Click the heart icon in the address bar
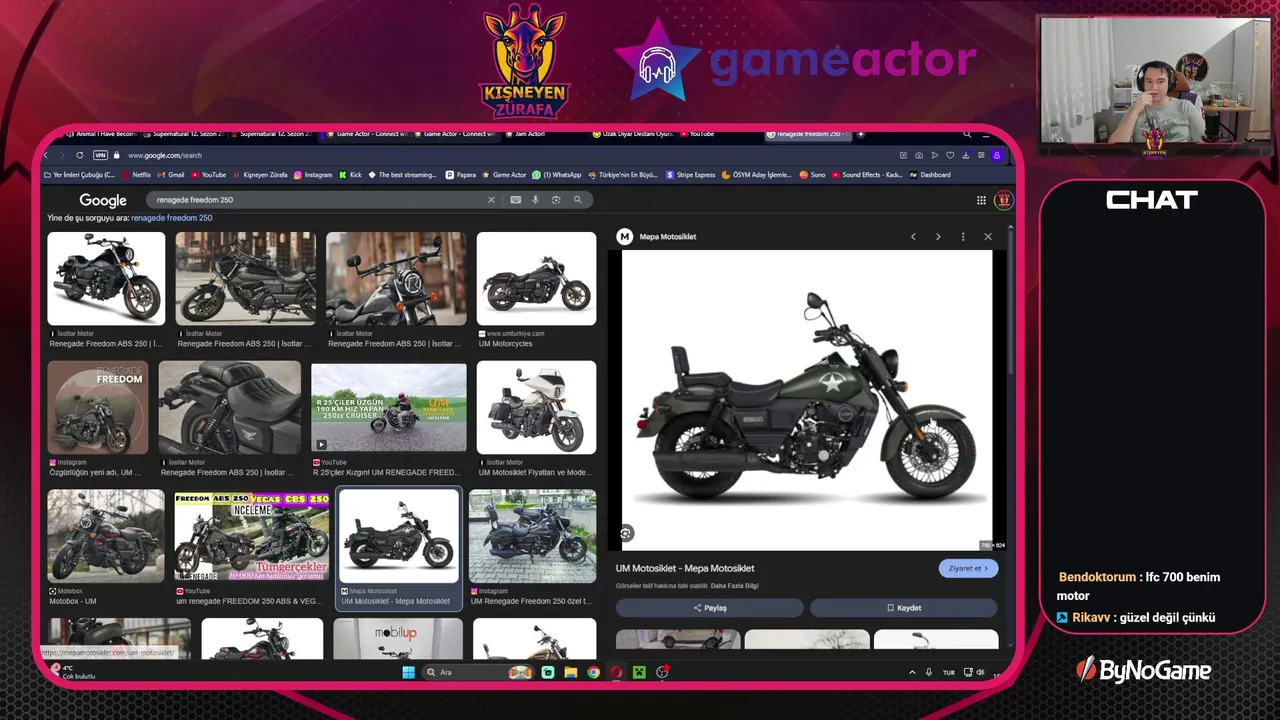The image size is (1280, 720). (x=950, y=155)
